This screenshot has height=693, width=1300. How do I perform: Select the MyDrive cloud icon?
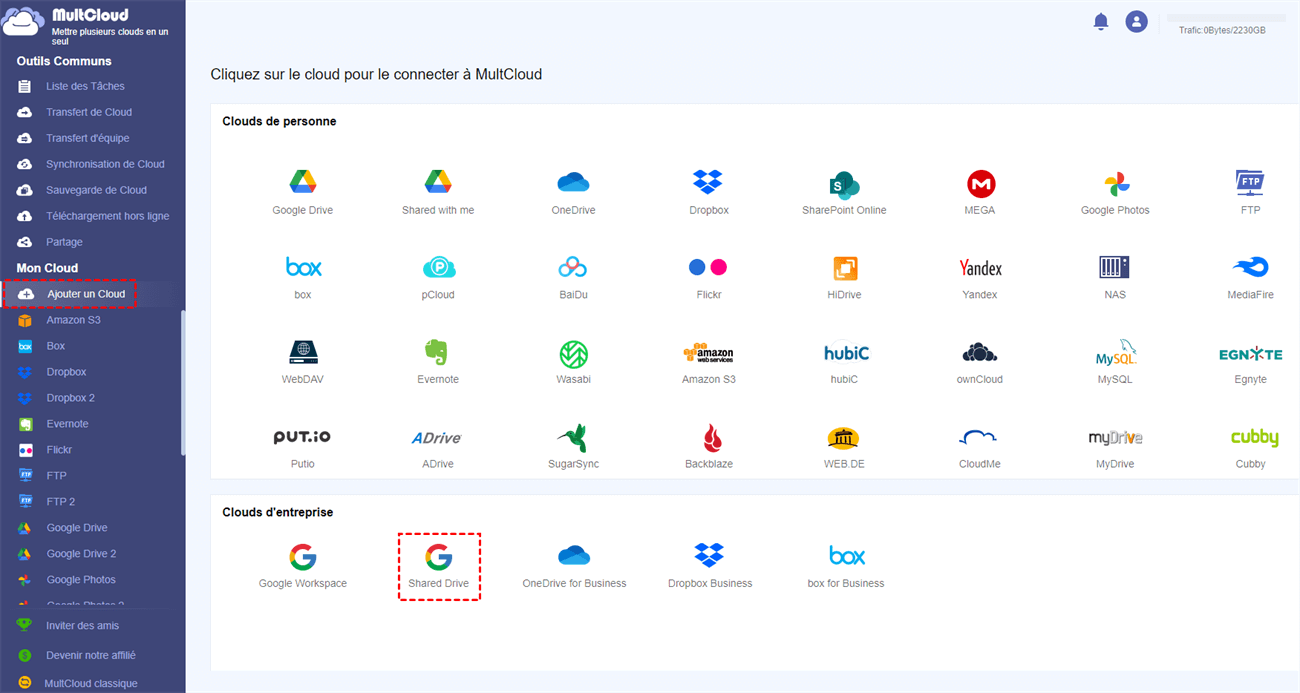tap(1115, 438)
